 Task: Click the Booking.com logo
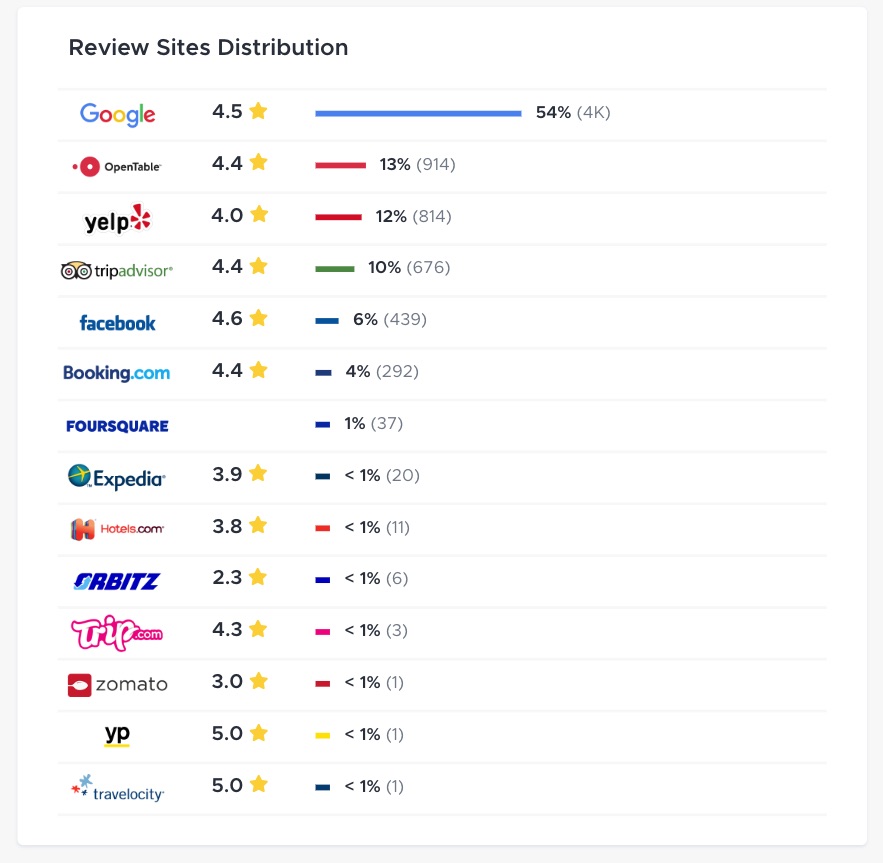click(117, 373)
